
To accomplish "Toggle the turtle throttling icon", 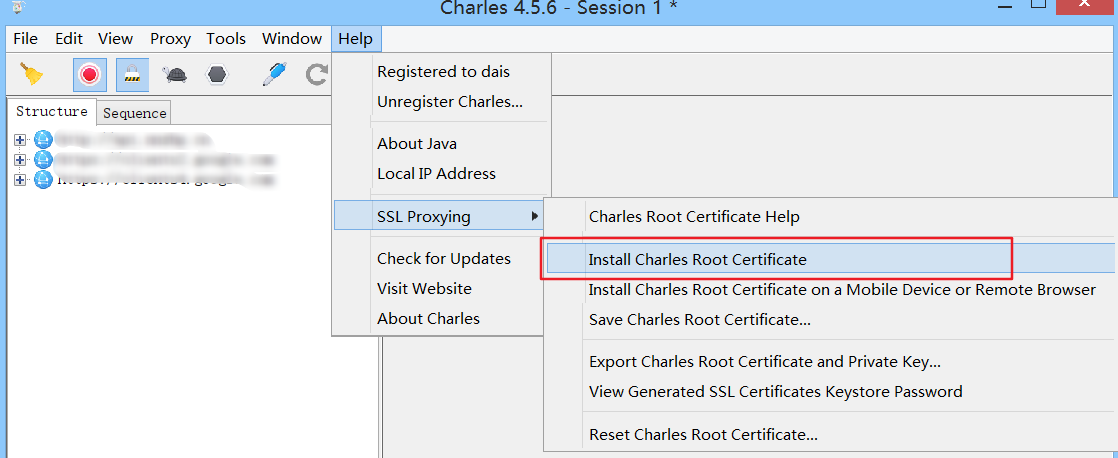I will coord(175,74).
